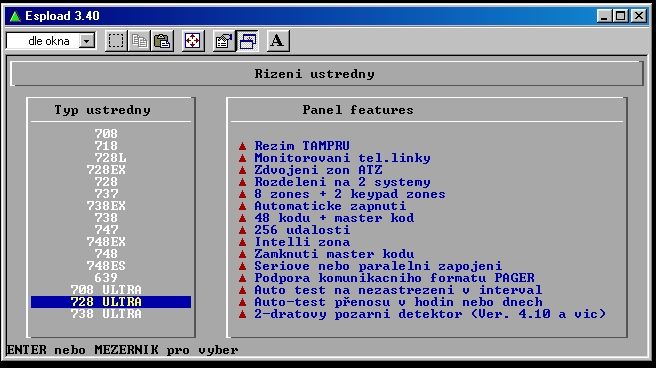656x368 pixels.
Task: Click 'Automaticke zapnuti' feature line
Action: click(x=330, y=206)
